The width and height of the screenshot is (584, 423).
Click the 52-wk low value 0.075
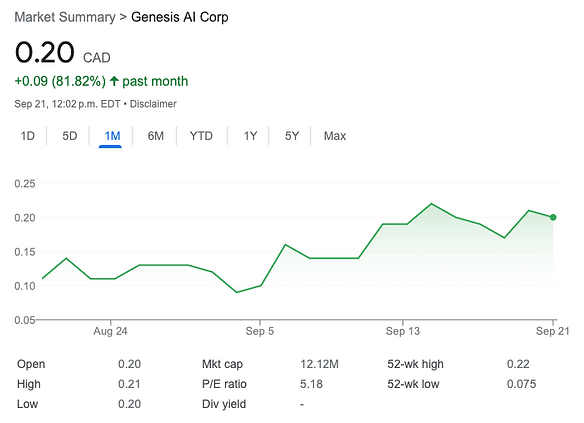click(x=521, y=384)
